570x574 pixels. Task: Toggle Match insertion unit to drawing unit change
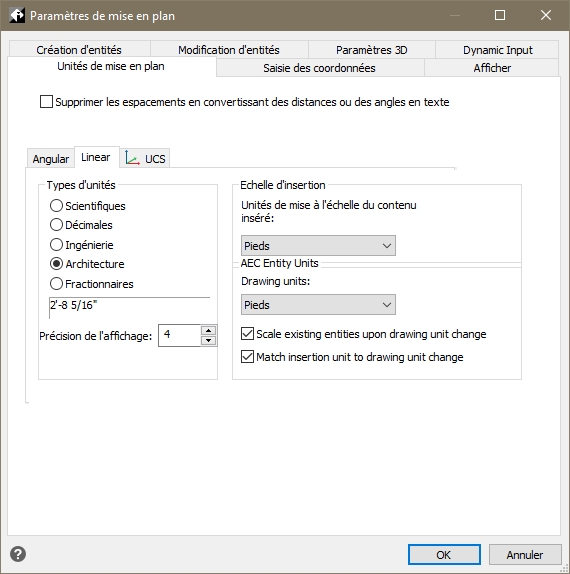[247, 356]
